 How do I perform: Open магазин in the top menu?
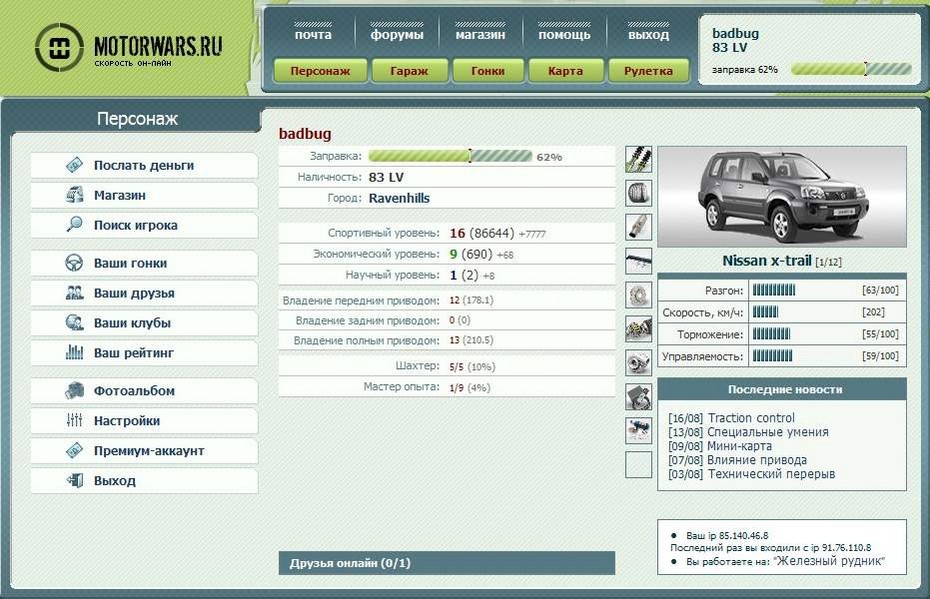pyautogui.click(x=480, y=34)
